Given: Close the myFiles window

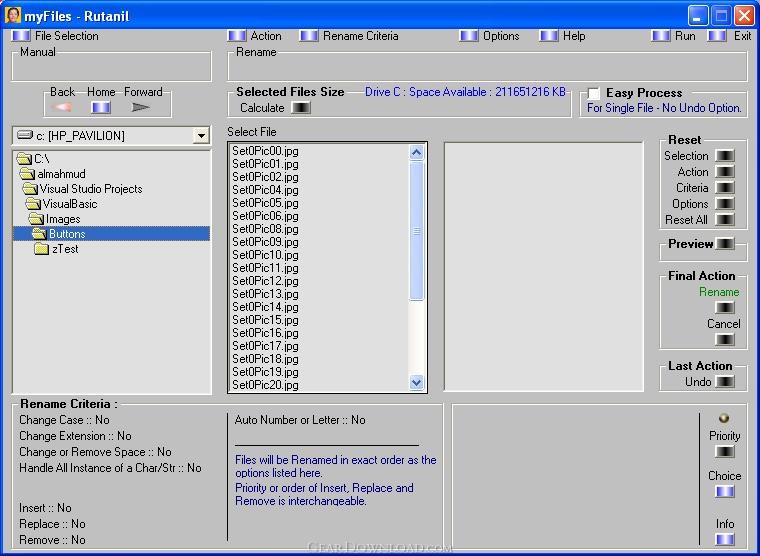Looking at the screenshot, I should click(x=744, y=16).
